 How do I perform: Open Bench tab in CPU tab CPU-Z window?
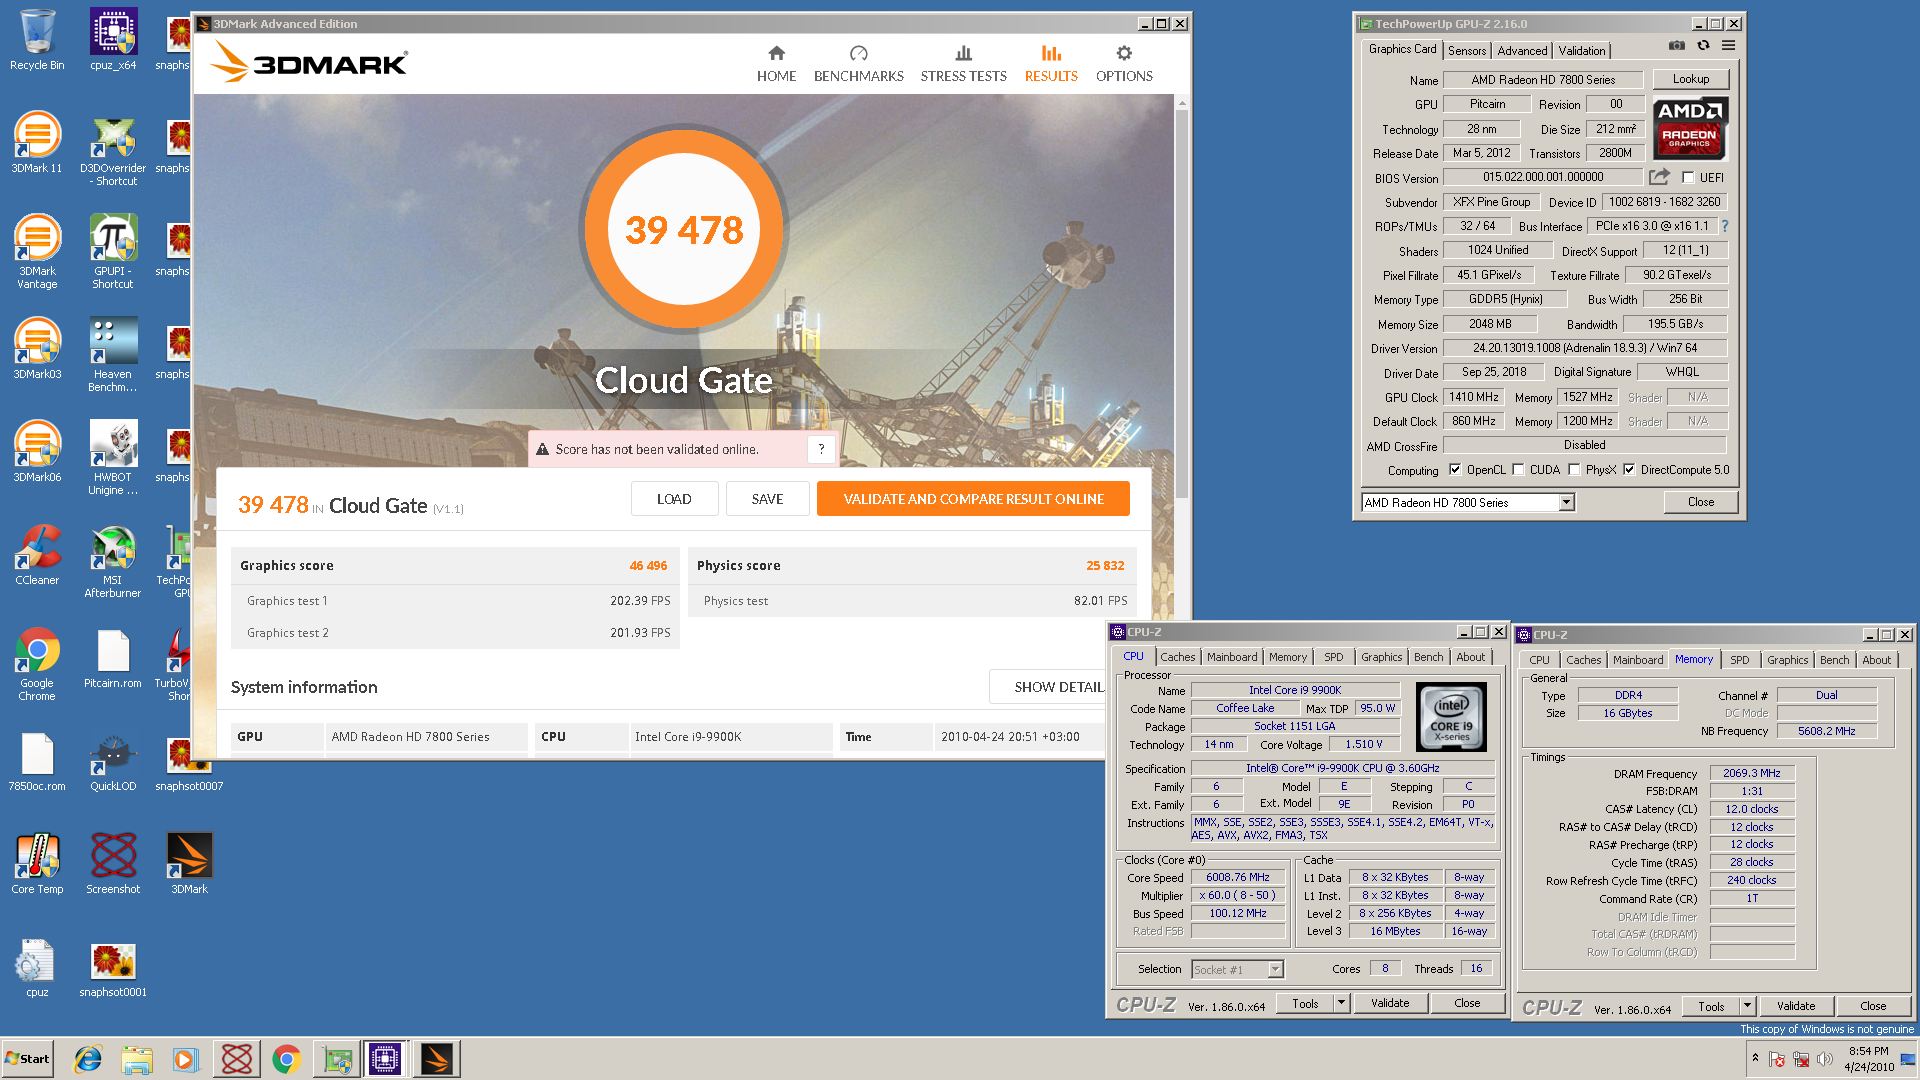(1428, 657)
